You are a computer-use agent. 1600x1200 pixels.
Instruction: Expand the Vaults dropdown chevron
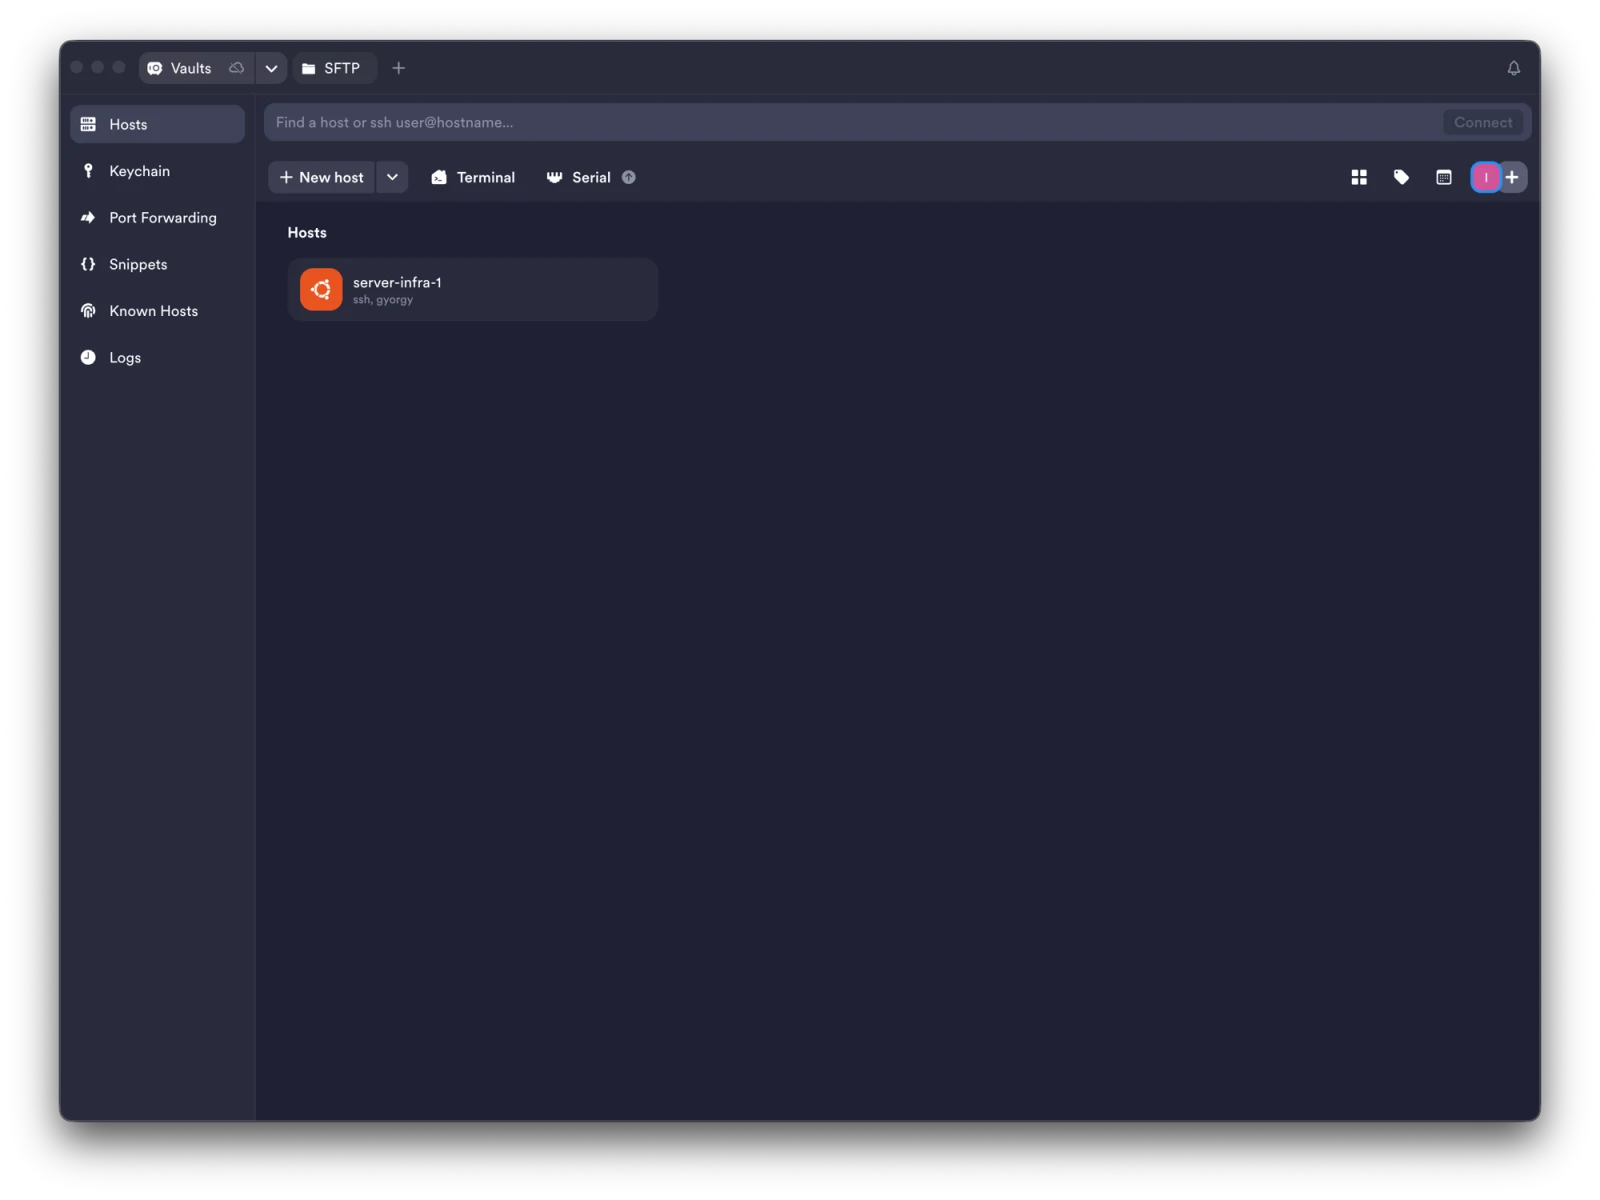[x=271, y=68]
